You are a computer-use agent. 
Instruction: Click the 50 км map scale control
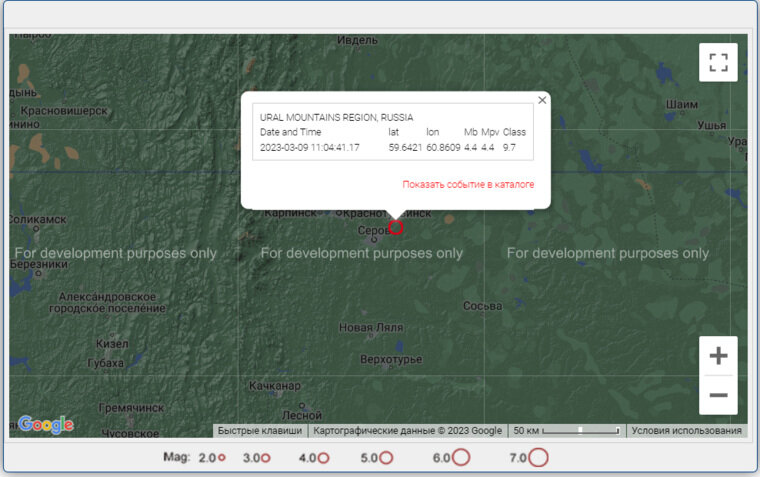click(566, 430)
